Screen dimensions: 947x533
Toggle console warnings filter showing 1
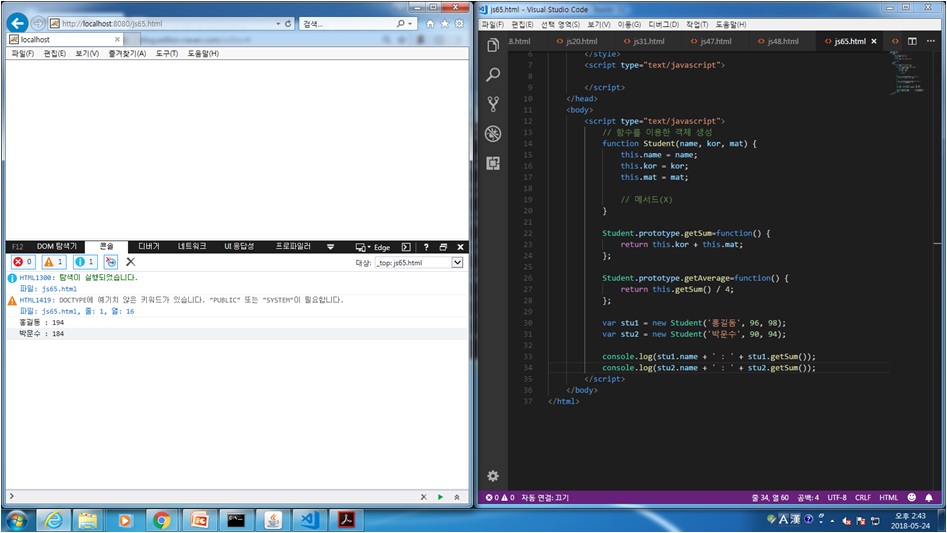pyautogui.click(x=54, y=262)
